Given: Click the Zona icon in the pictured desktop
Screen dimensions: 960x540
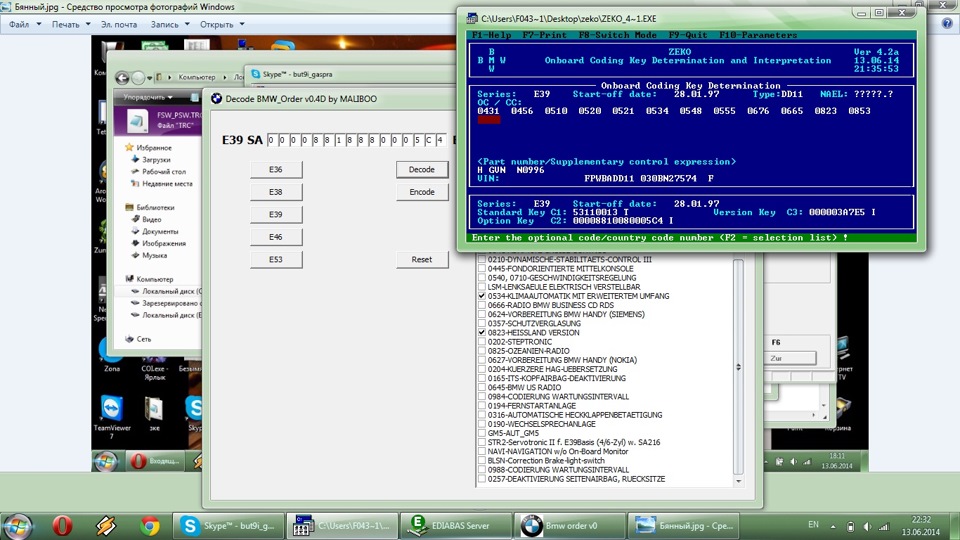Looking at the screenshot, I should coord(111,351).
